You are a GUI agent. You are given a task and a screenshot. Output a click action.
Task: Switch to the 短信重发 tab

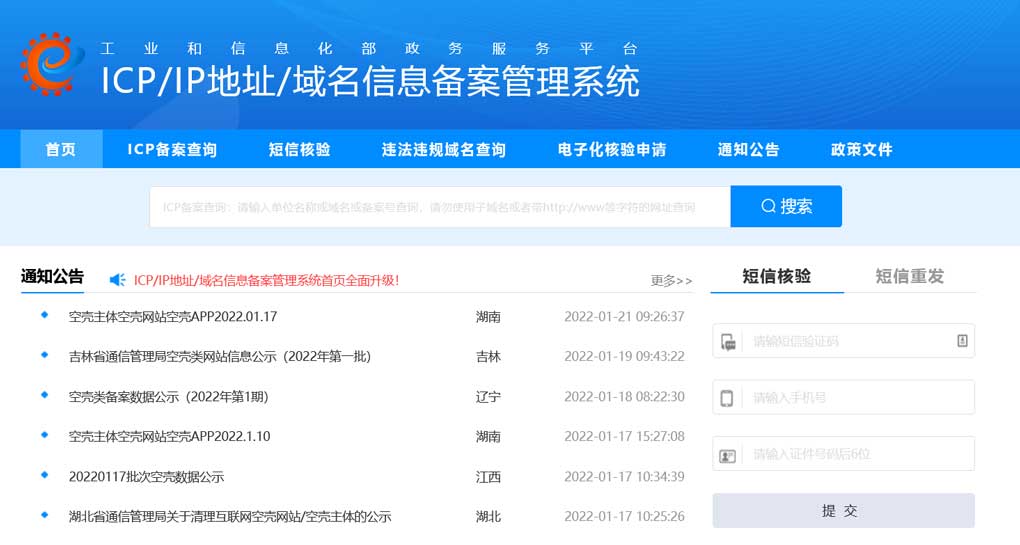pyautogui.click(x=909, y=276)
